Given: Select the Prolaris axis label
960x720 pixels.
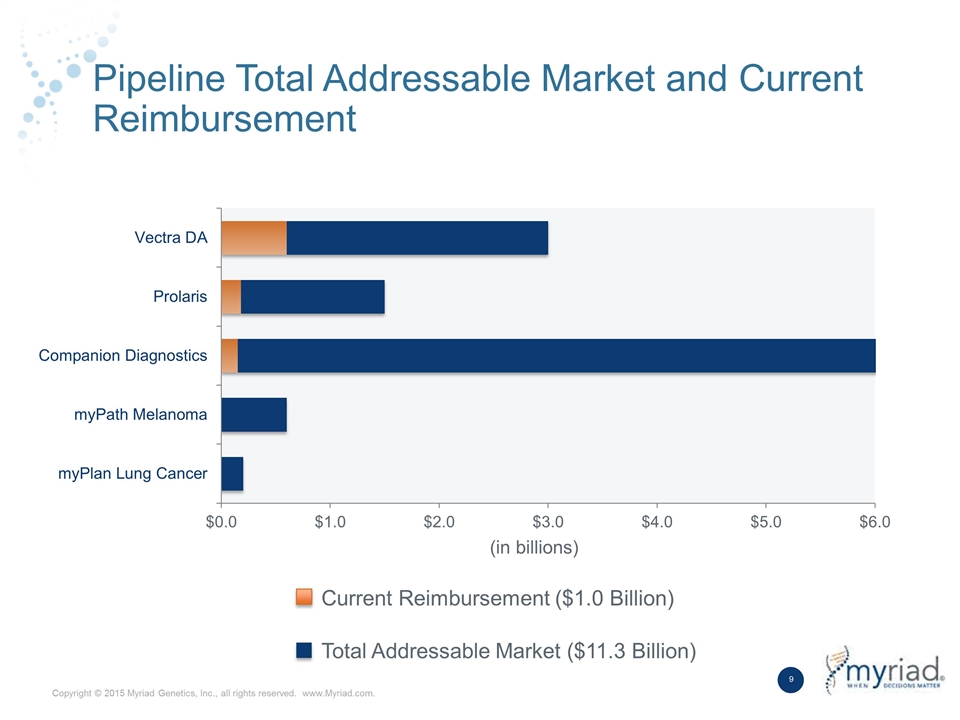Looking at the screenshot, I should coord(180,296).
